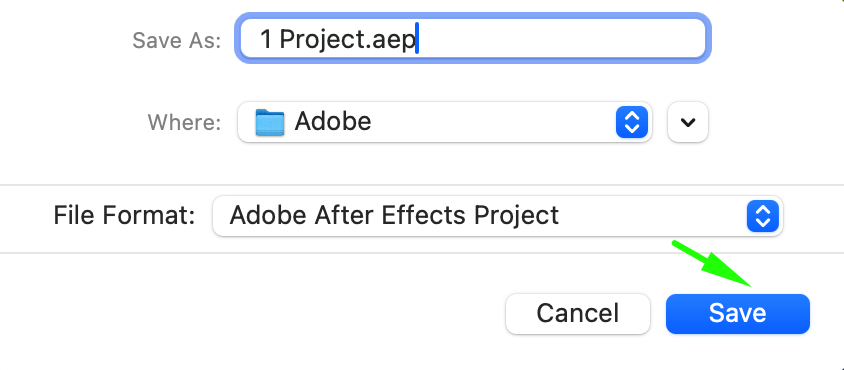
Task: Click the green arrow pointing at Save
Action: [712, 264]
